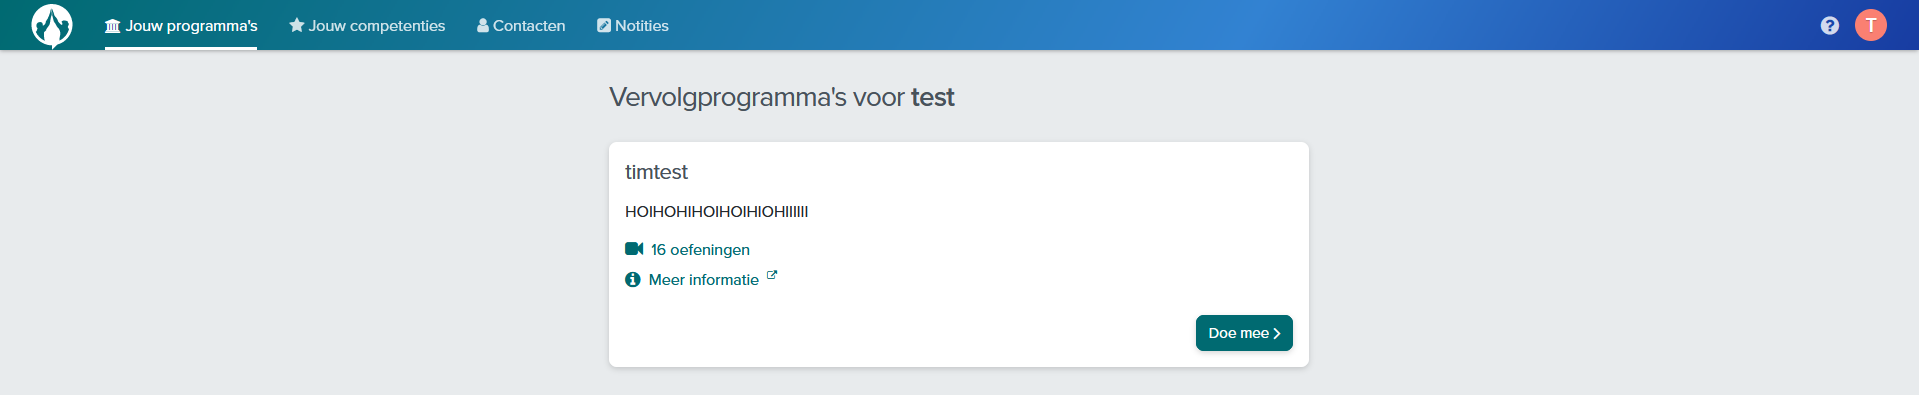Open the user avatar T menu
Screen dimensions: 1919x395
(x=1871, y=25)
